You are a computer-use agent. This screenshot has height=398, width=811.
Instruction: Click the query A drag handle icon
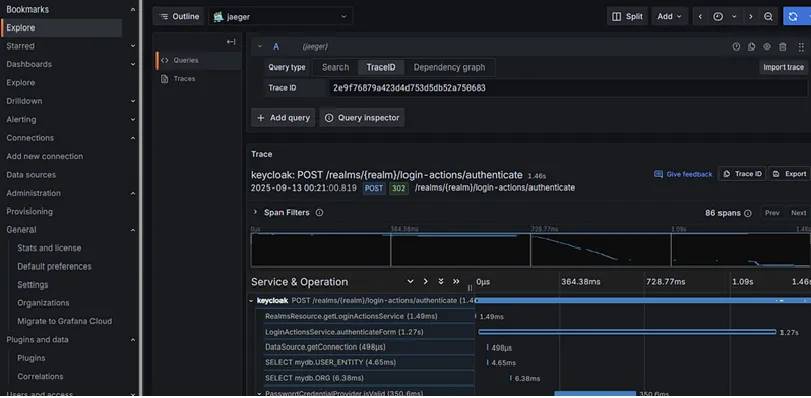[x=801, y=47]
